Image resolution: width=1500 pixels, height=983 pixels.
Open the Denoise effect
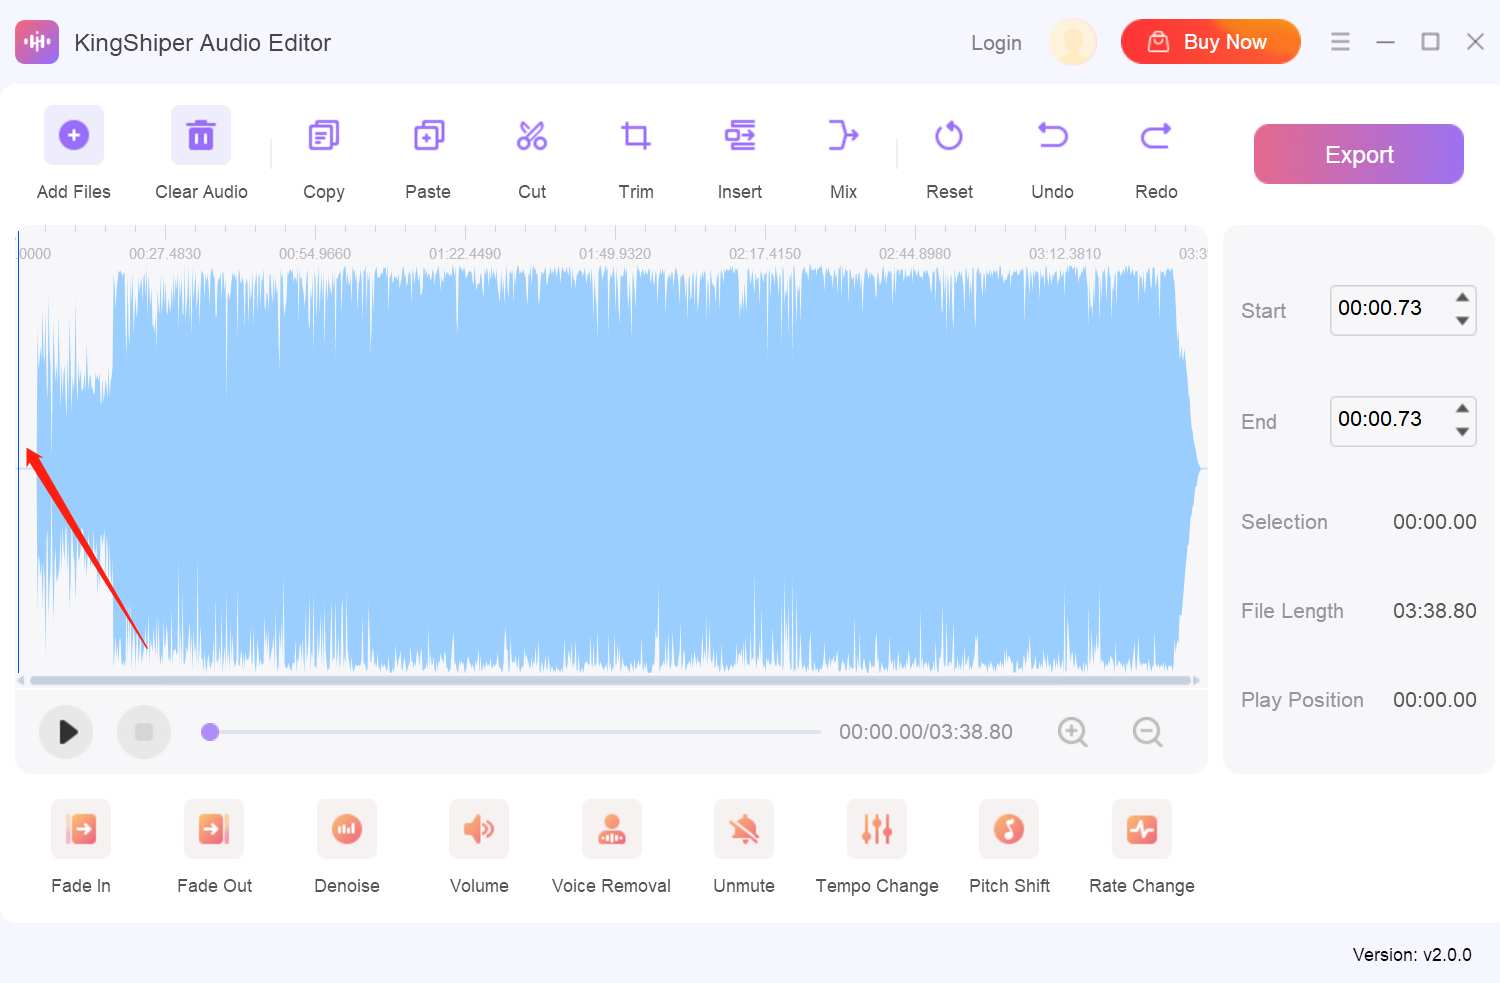[347, 829]
